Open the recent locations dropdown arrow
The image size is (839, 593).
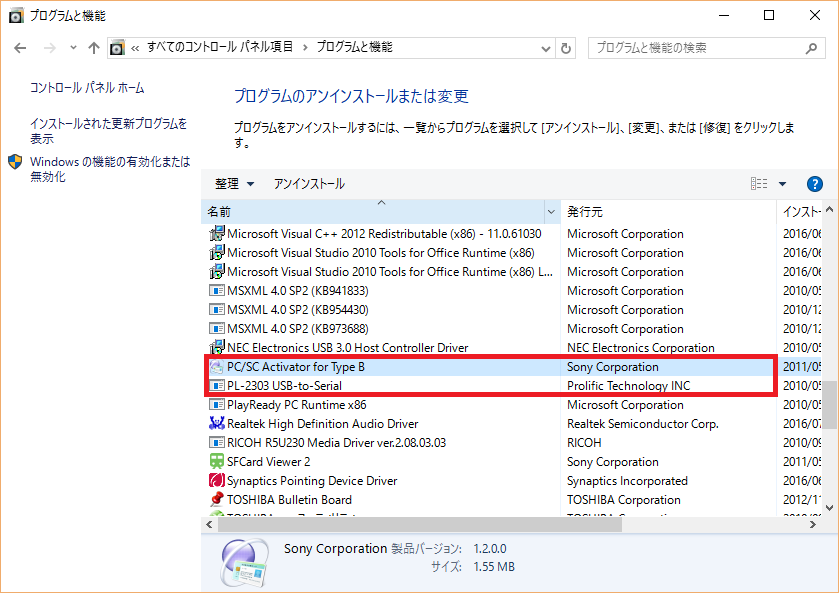73,48
